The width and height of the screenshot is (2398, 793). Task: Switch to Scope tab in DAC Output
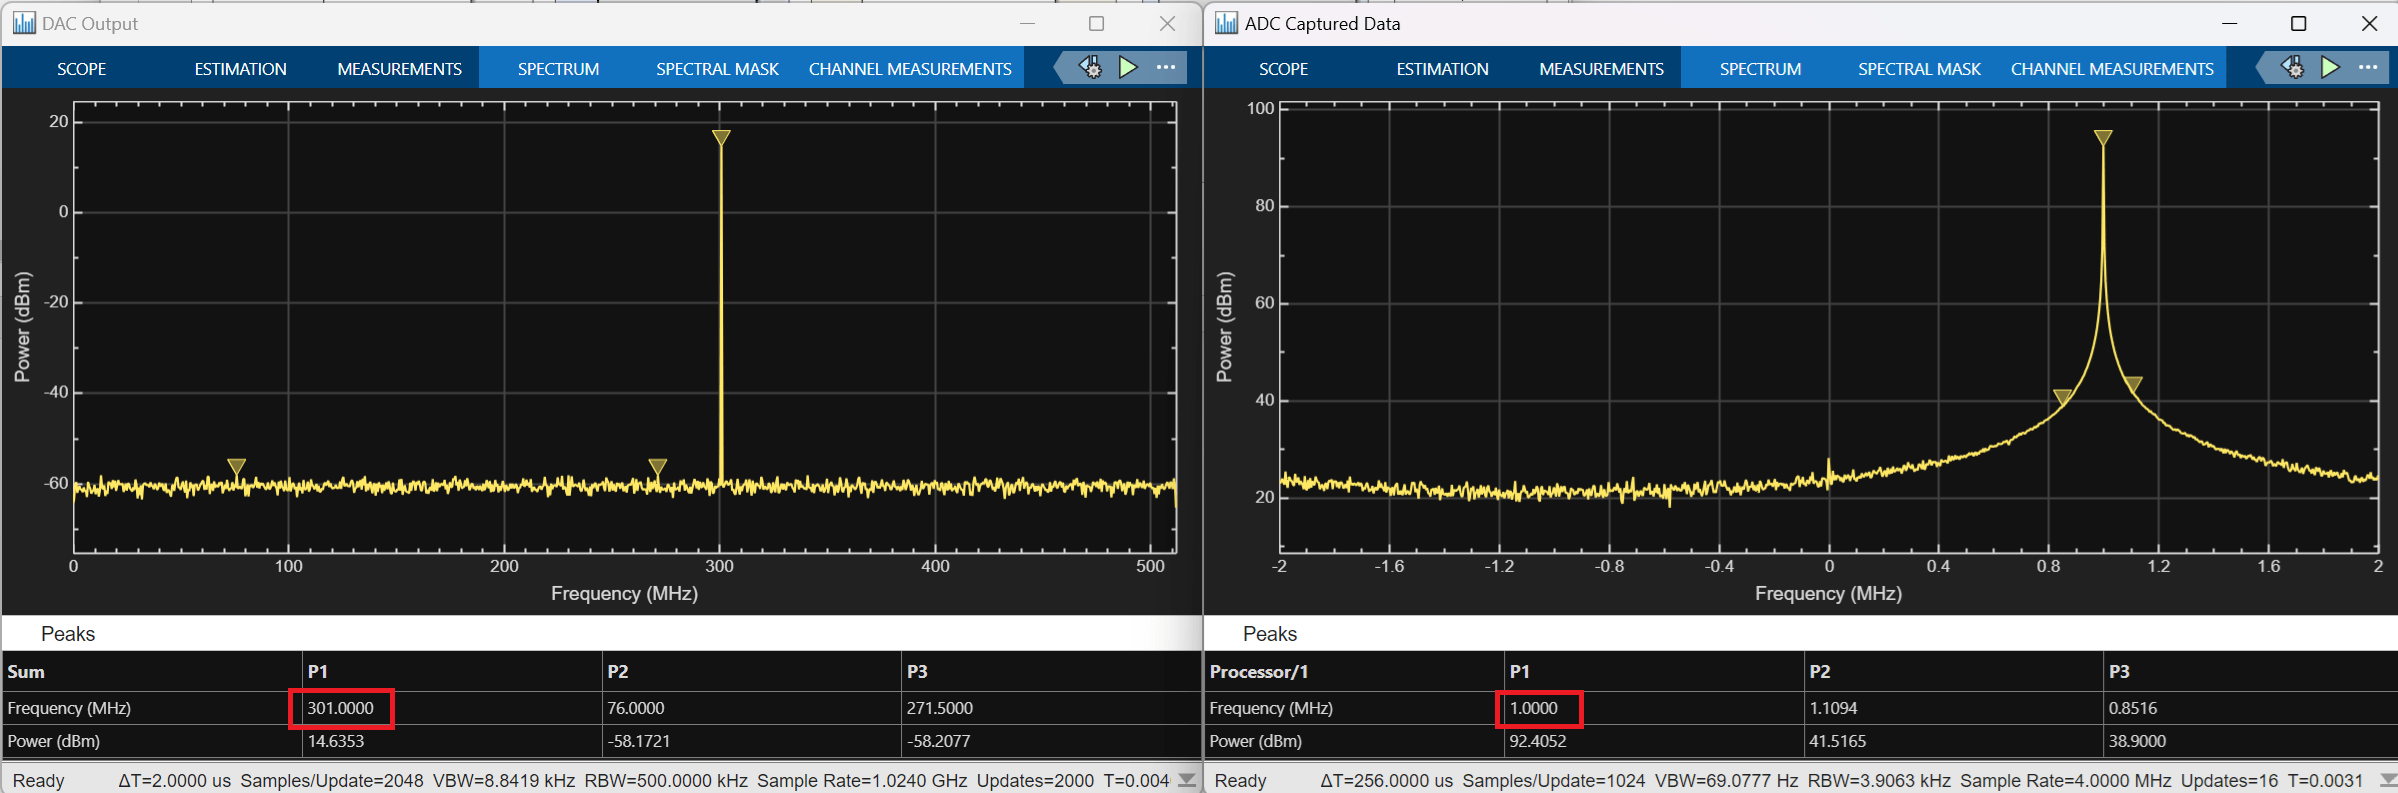coord(81,69)
